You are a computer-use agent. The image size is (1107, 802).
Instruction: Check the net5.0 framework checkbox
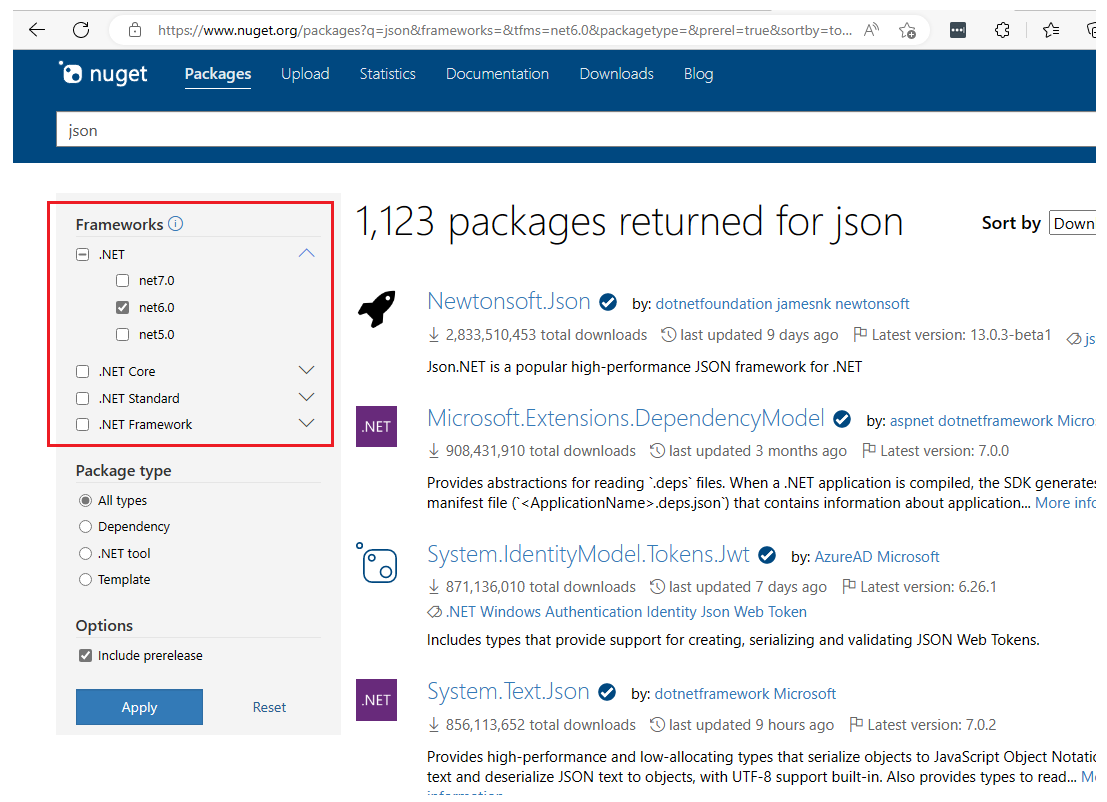[x=123, y=335]
